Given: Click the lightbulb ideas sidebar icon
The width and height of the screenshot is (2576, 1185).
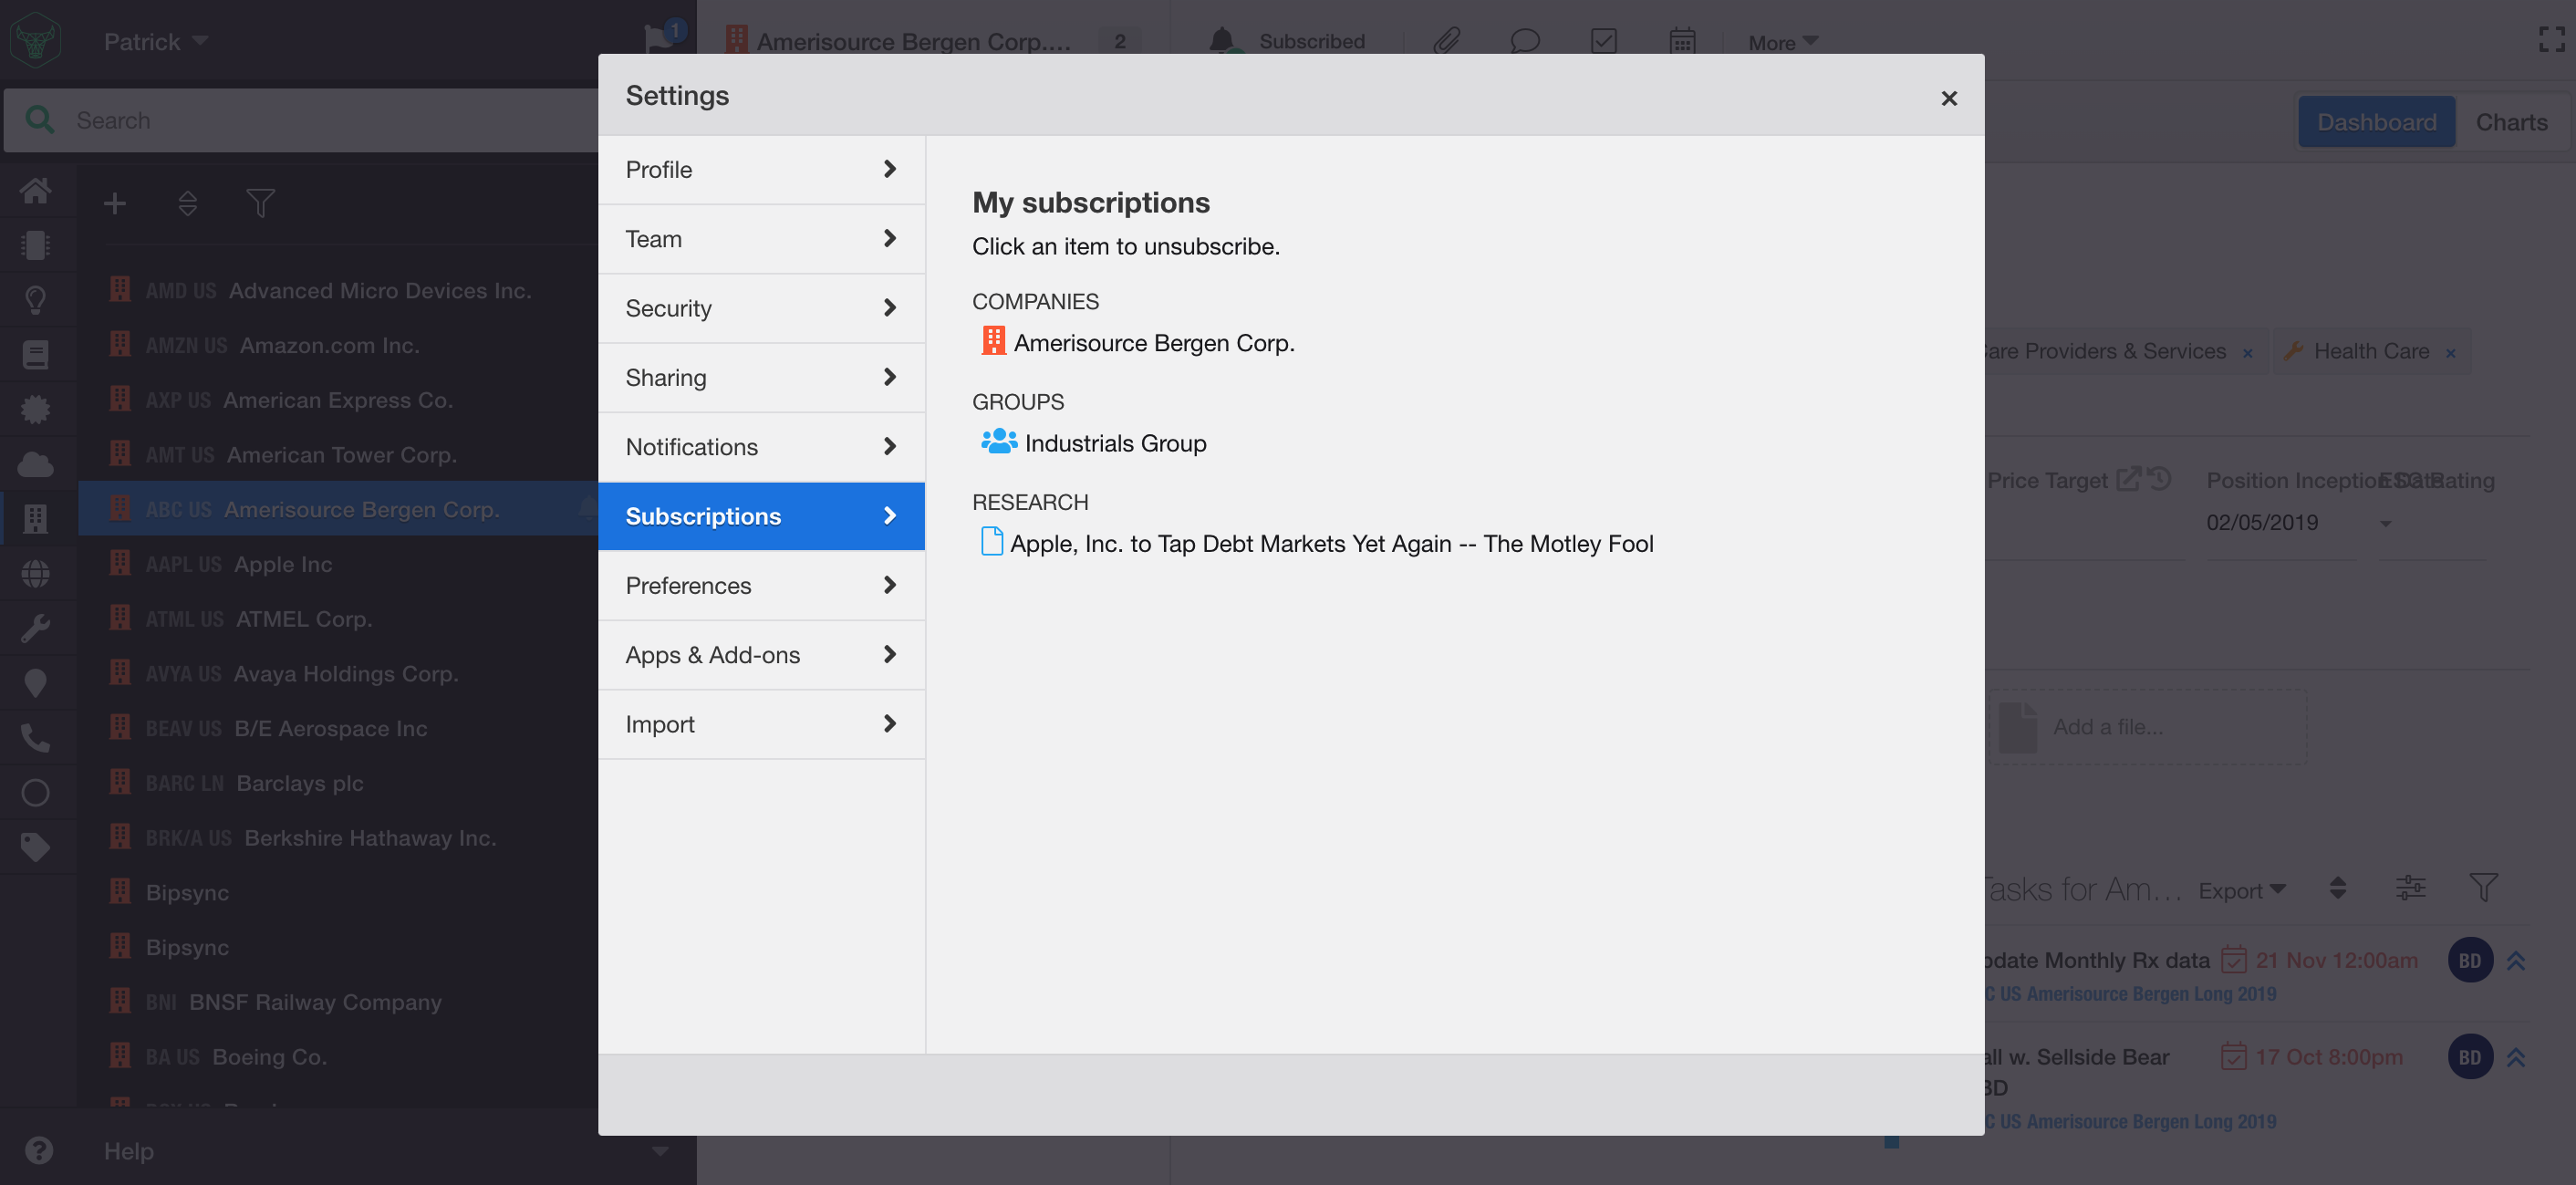Looking at the screenshot, I should [x=35, y=300].
